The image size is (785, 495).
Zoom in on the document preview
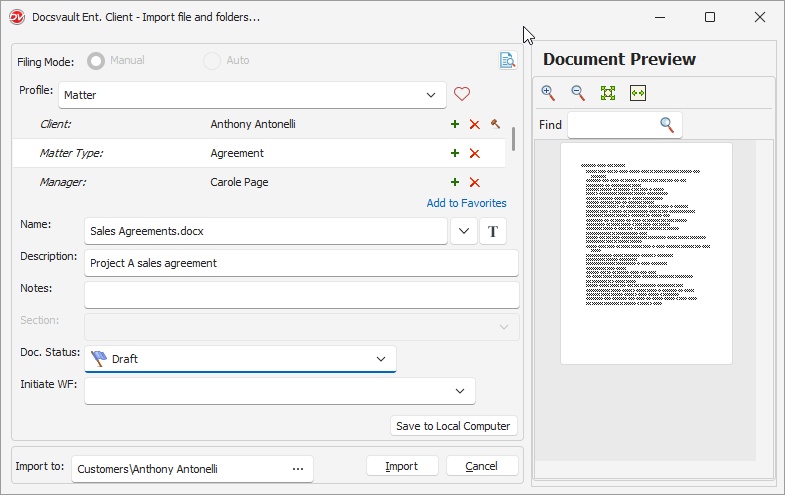coord(548,93)
